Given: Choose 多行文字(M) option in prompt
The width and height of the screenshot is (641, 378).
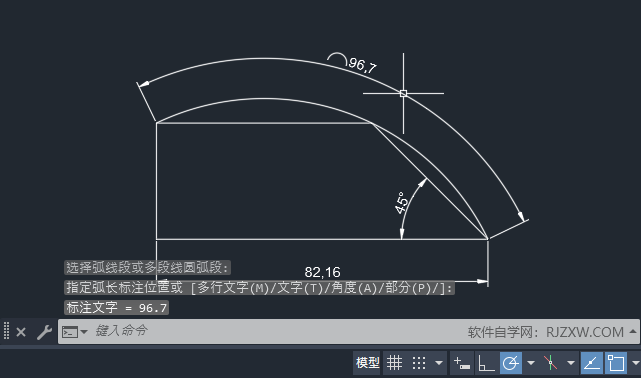Looking at the screenshot, I should (233, 288).
